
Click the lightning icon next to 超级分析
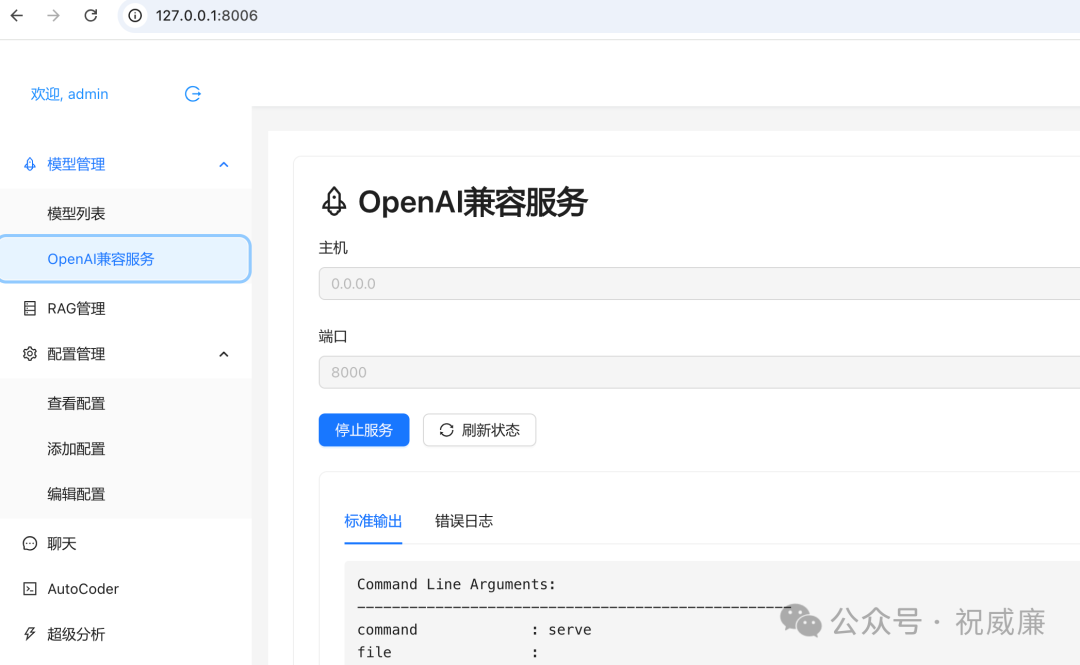pyautogui.click(x=29, y=633)
